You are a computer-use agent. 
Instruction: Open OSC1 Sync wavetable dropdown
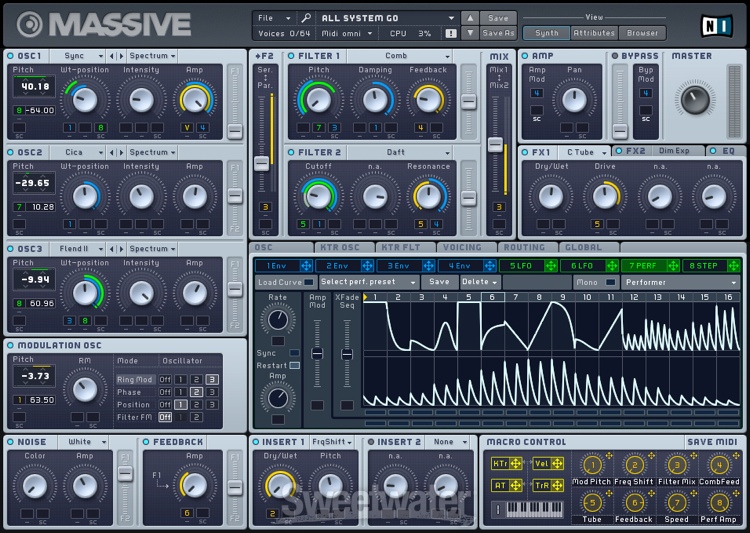(x=78, y=56)
